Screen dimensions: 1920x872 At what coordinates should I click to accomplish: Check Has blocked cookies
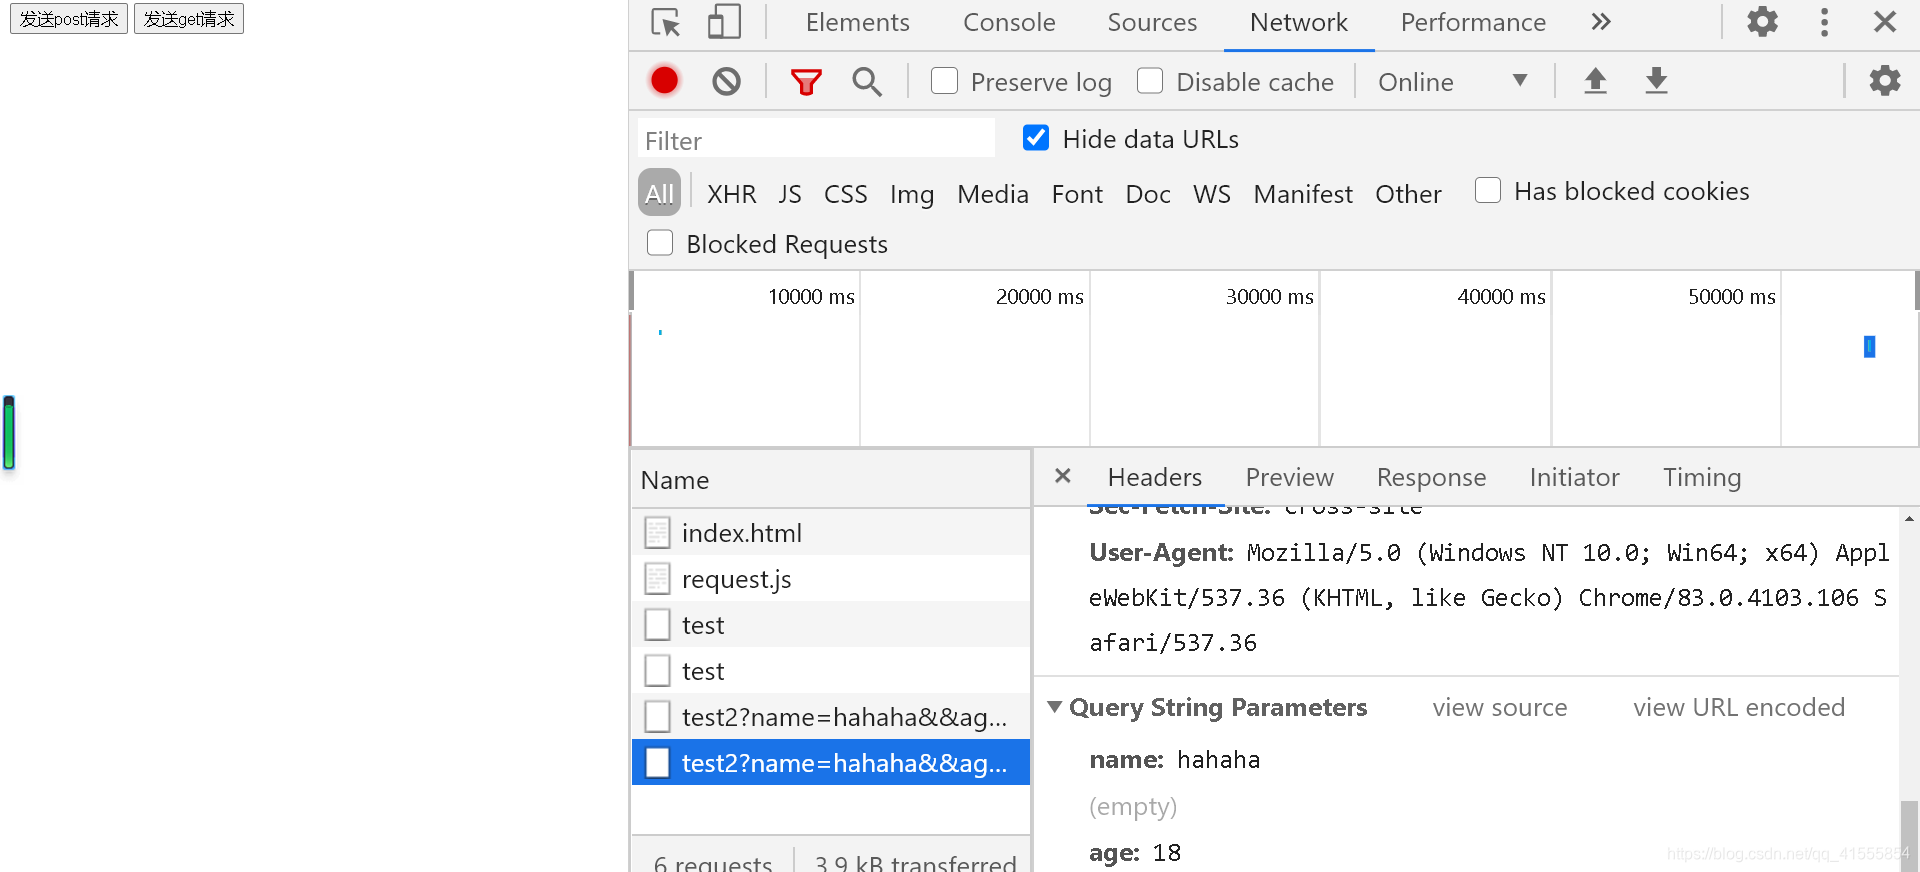click(x=1488, y=190)
